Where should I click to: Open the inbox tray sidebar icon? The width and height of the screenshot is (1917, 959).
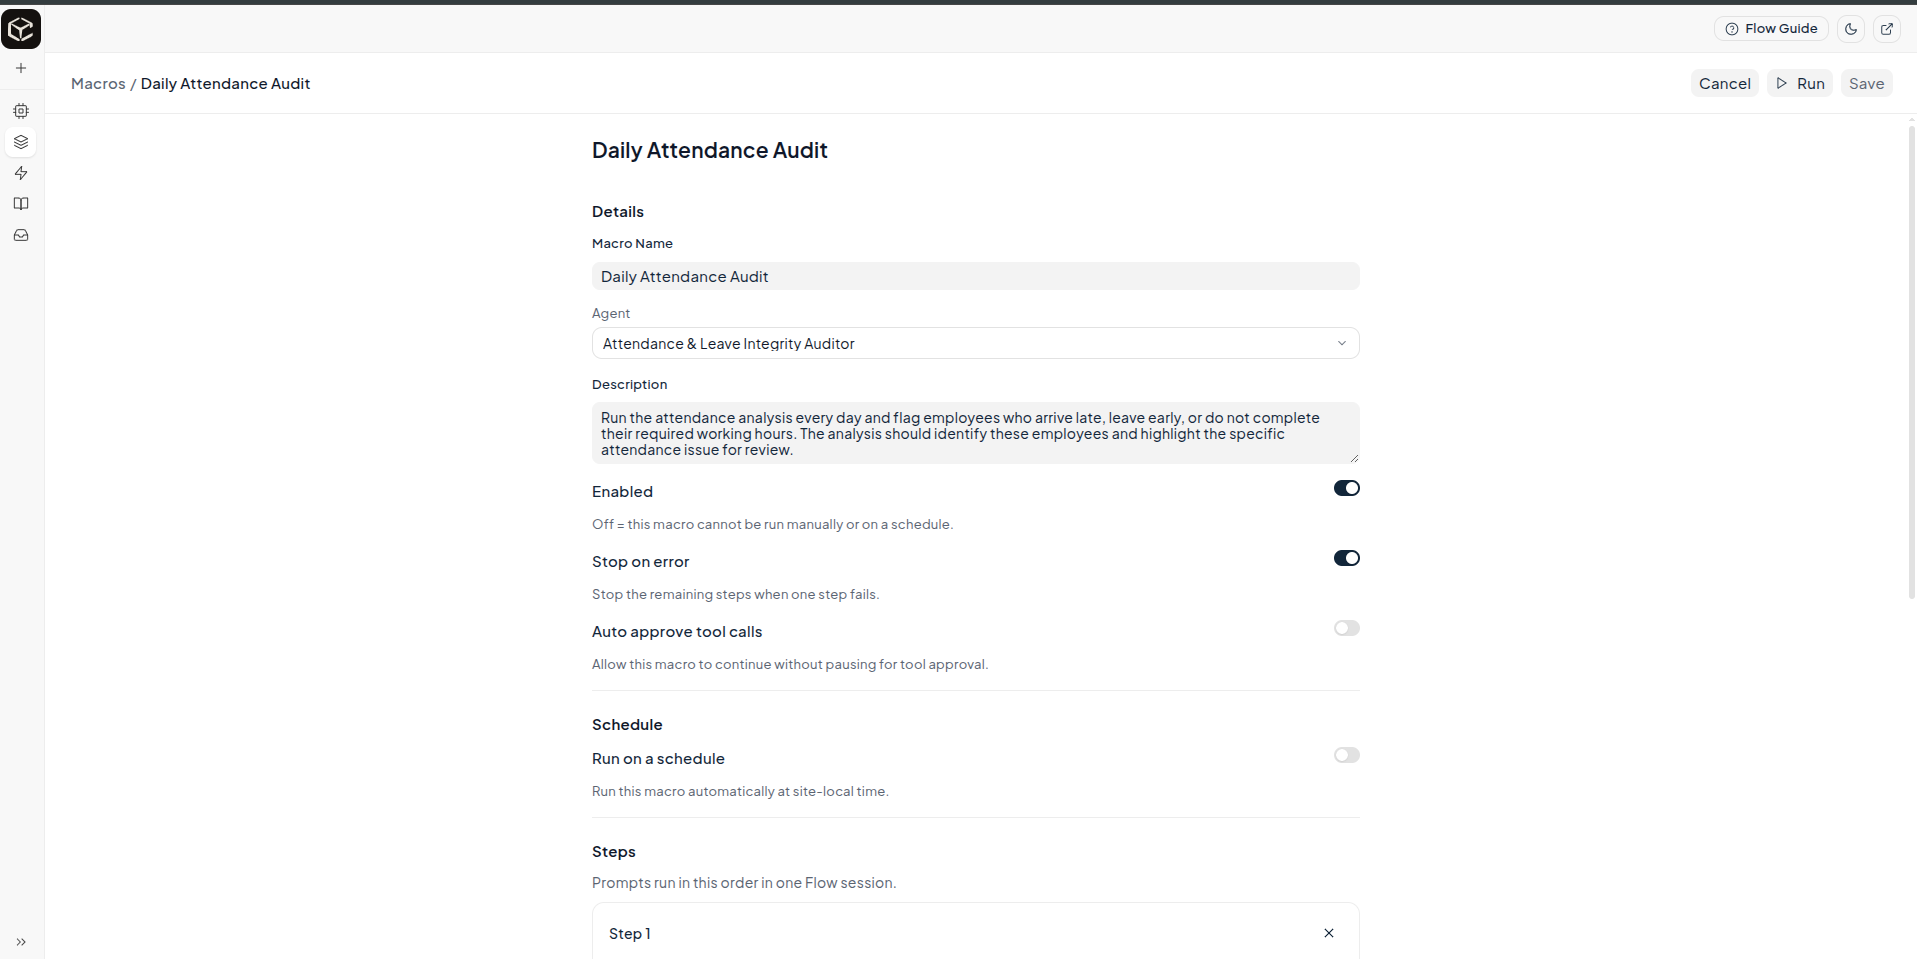[x=21, y=236]
